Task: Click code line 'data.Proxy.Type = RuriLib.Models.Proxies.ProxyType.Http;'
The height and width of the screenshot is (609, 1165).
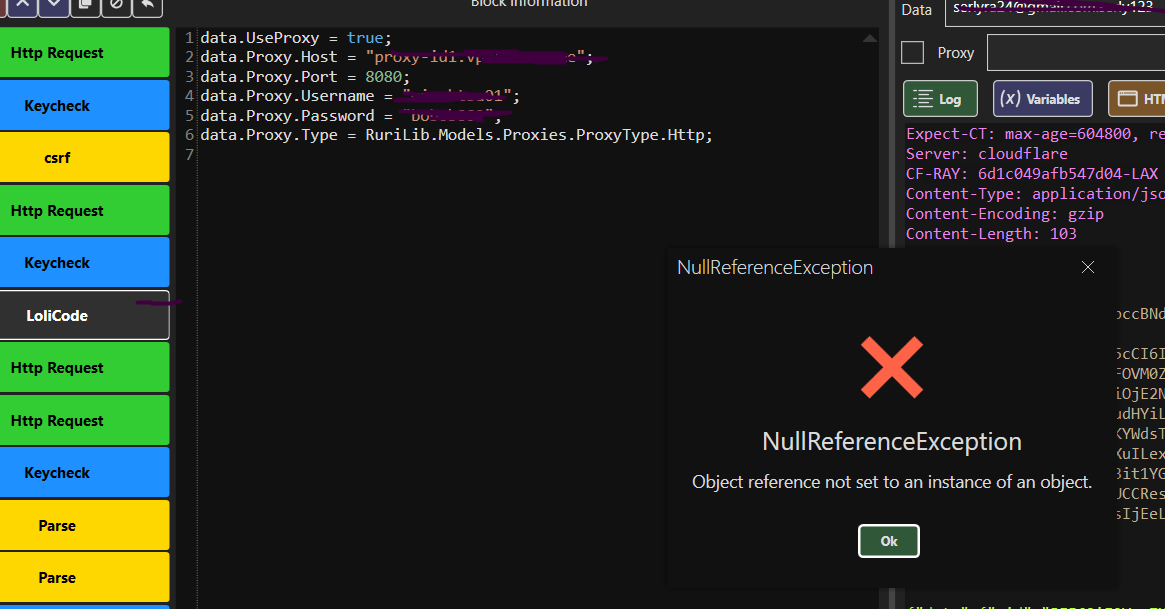Action: [x=456, y=135]
